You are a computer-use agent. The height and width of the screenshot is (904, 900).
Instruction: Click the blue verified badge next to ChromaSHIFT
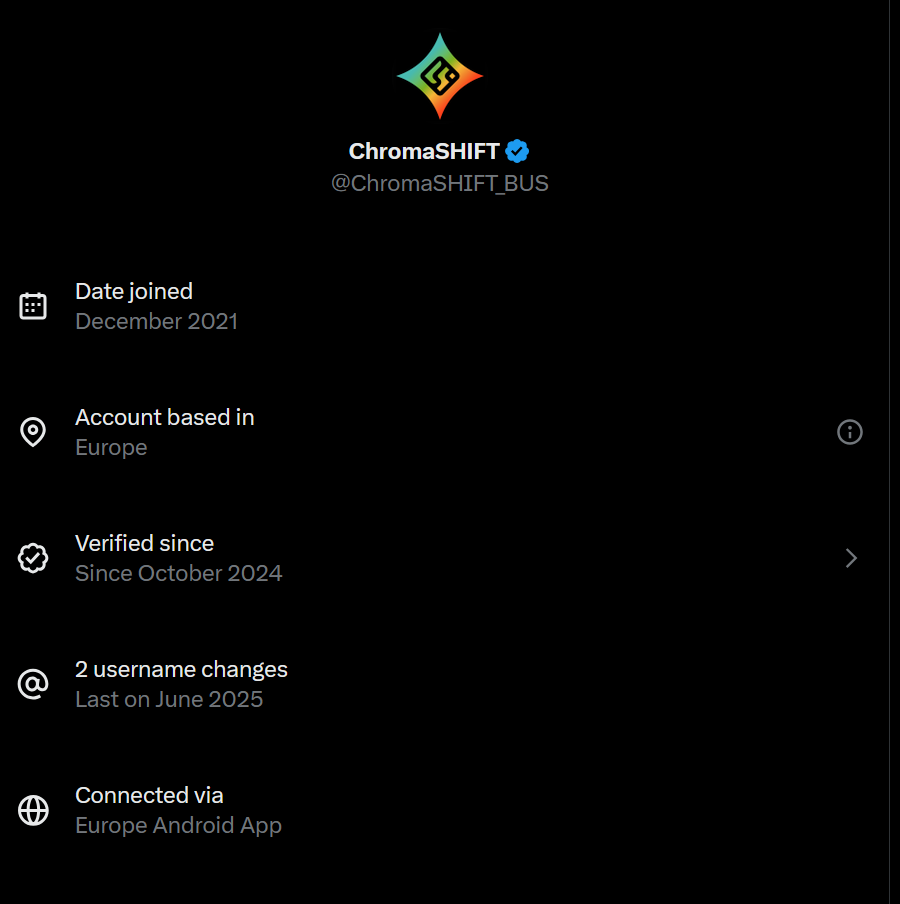click(517, 151)
